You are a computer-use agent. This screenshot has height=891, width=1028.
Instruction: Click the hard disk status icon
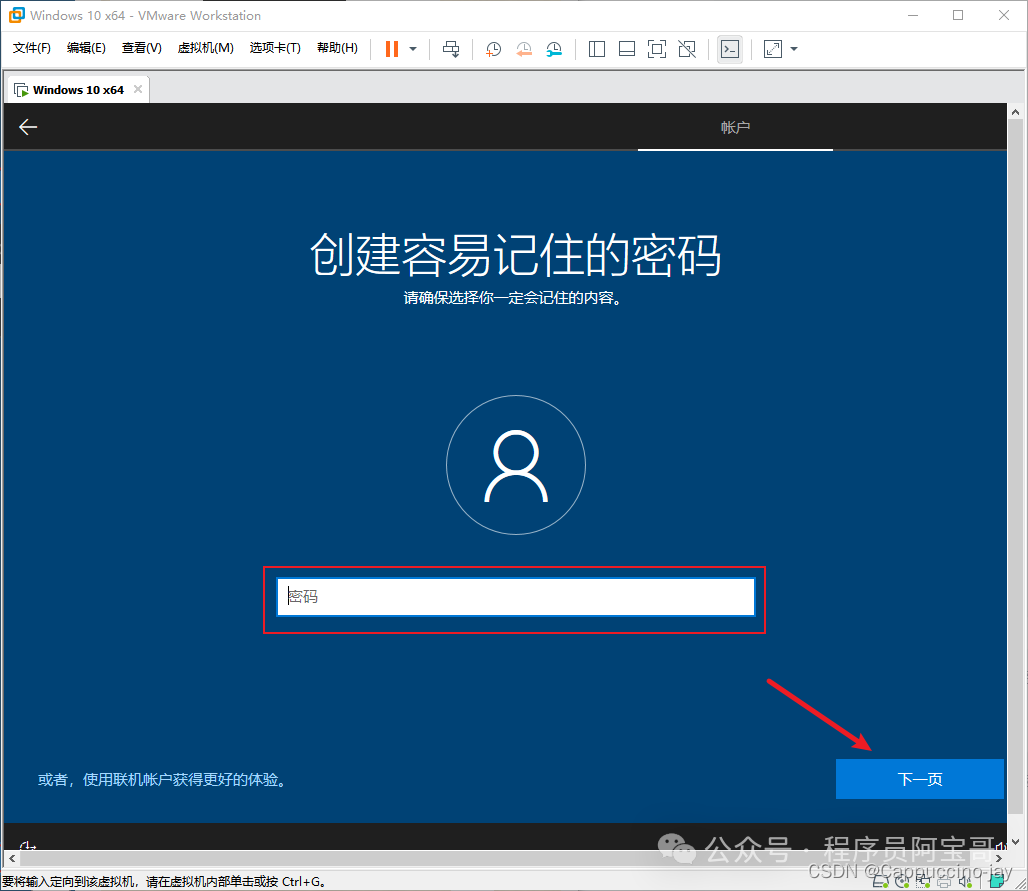pos(880,881)
